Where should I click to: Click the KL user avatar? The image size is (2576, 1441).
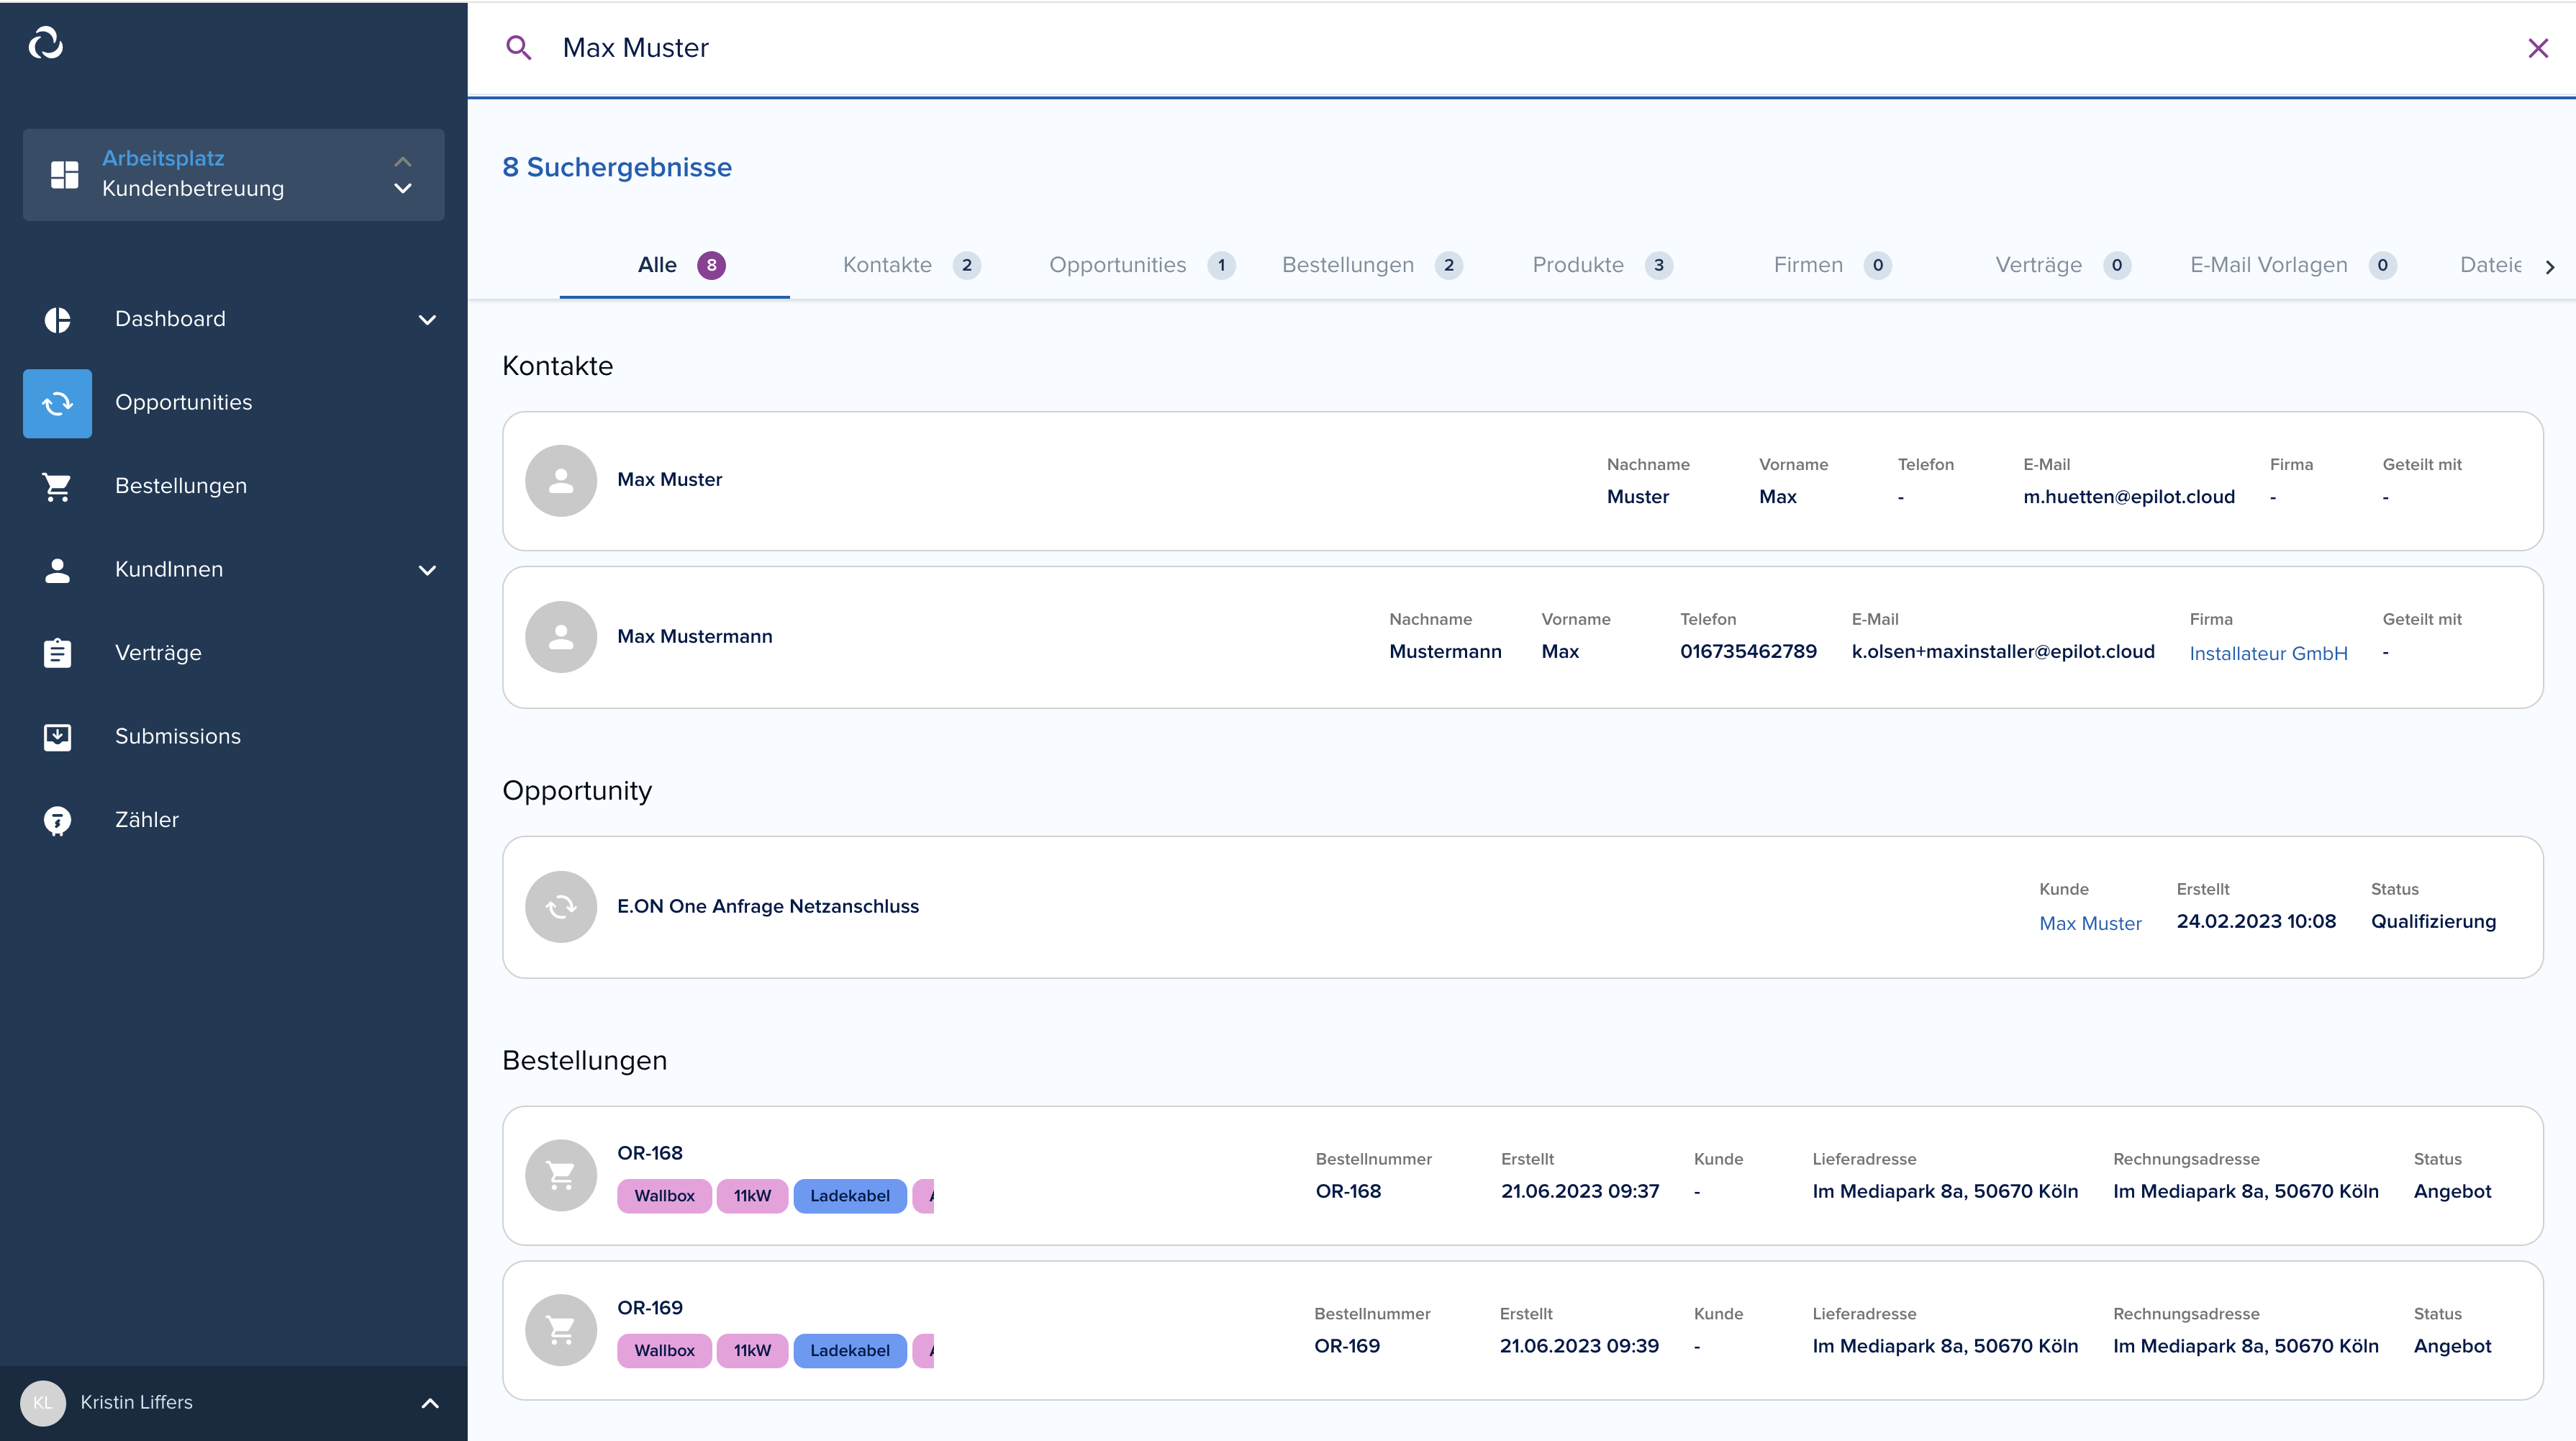point(43,1402)
